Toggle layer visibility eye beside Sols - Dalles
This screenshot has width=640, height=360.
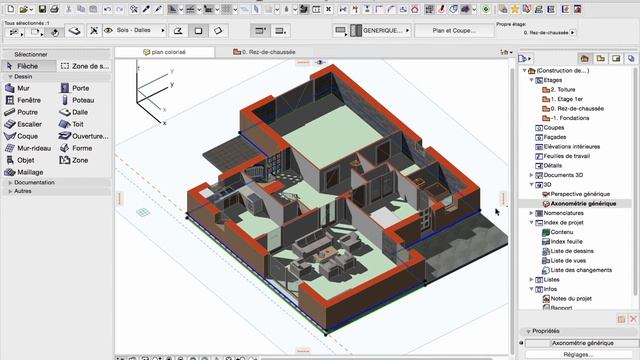[x=108, y=31]
